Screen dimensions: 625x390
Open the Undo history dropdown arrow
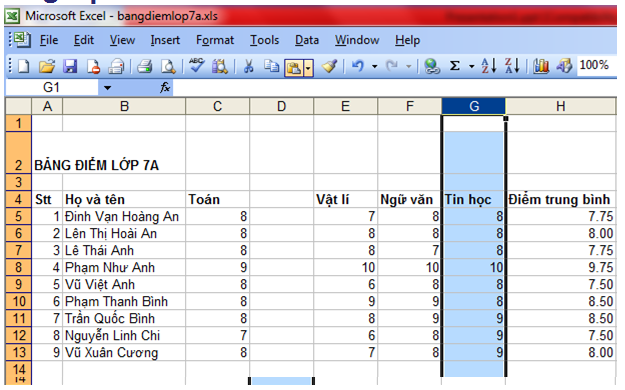tap(375, 67)
